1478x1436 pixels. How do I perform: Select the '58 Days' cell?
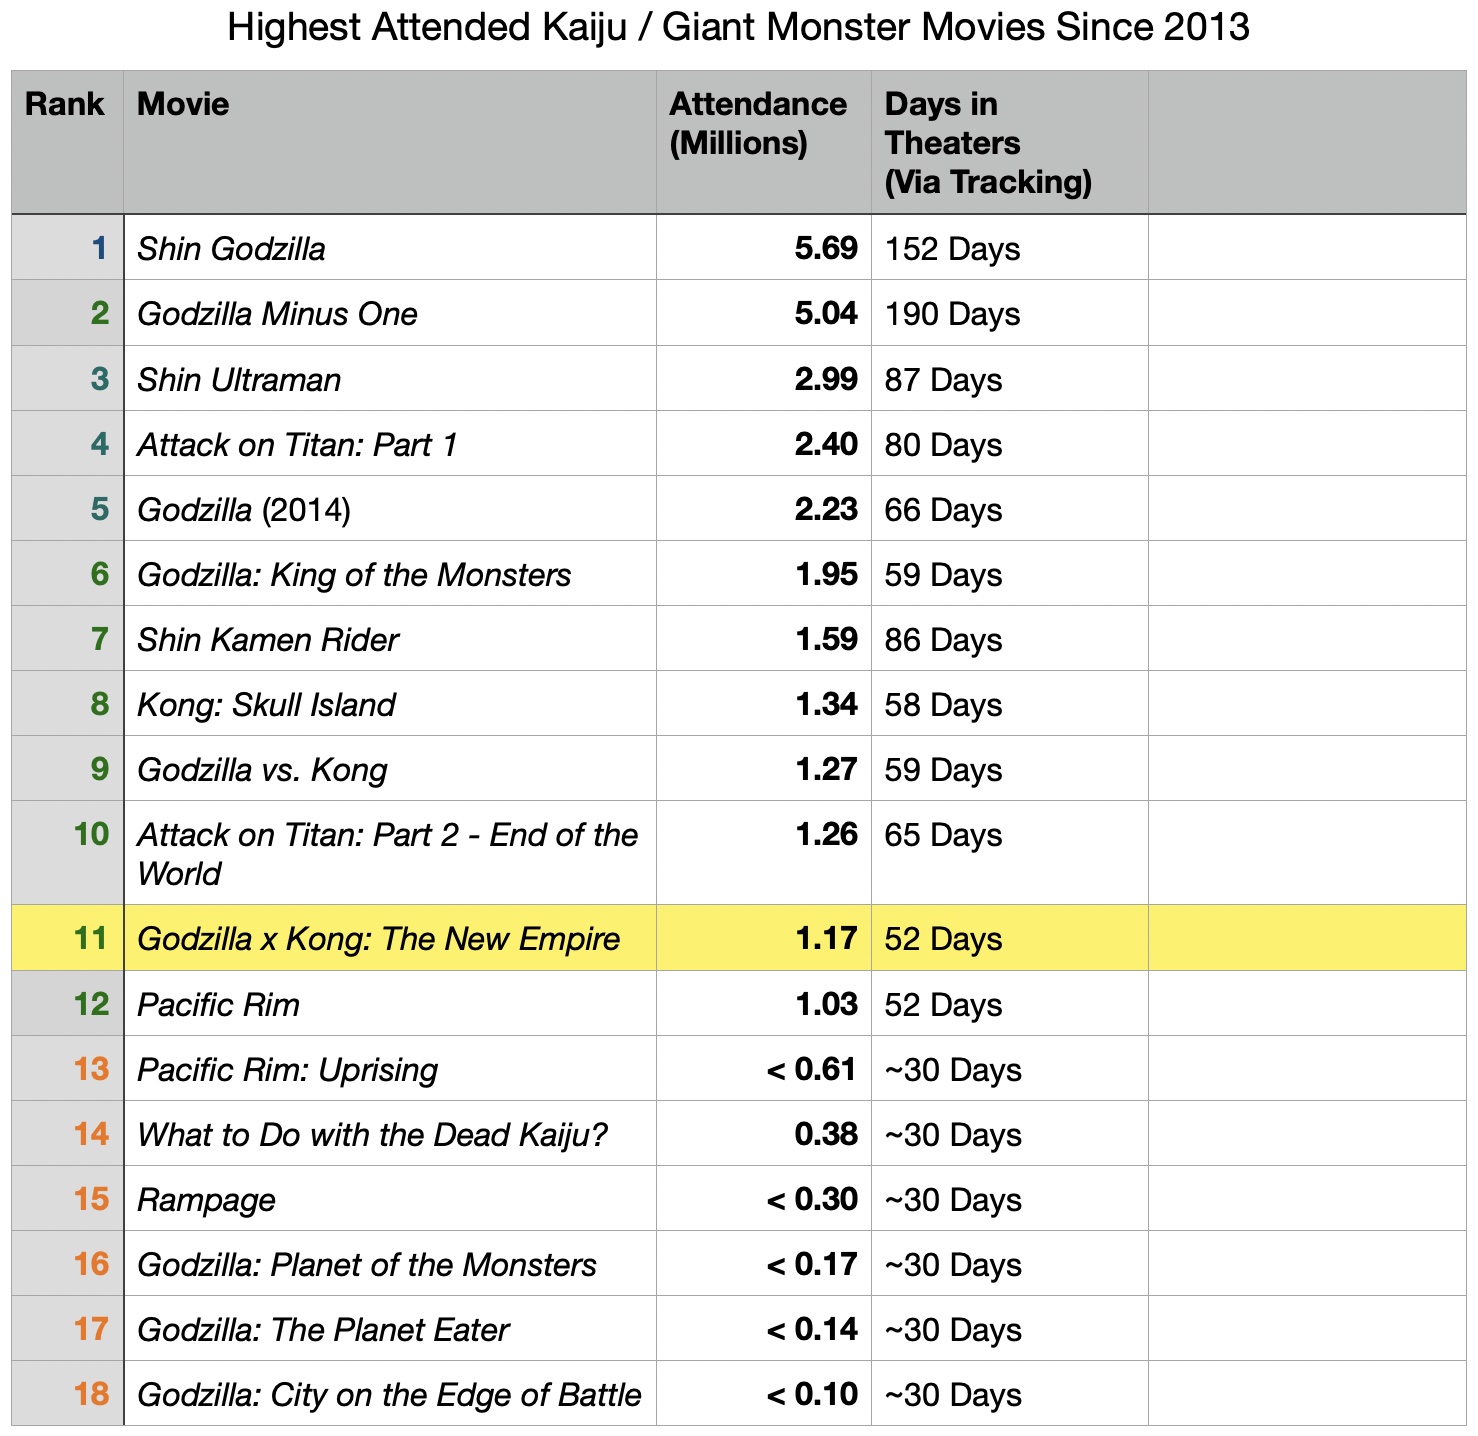click(x=1010, y=704)
